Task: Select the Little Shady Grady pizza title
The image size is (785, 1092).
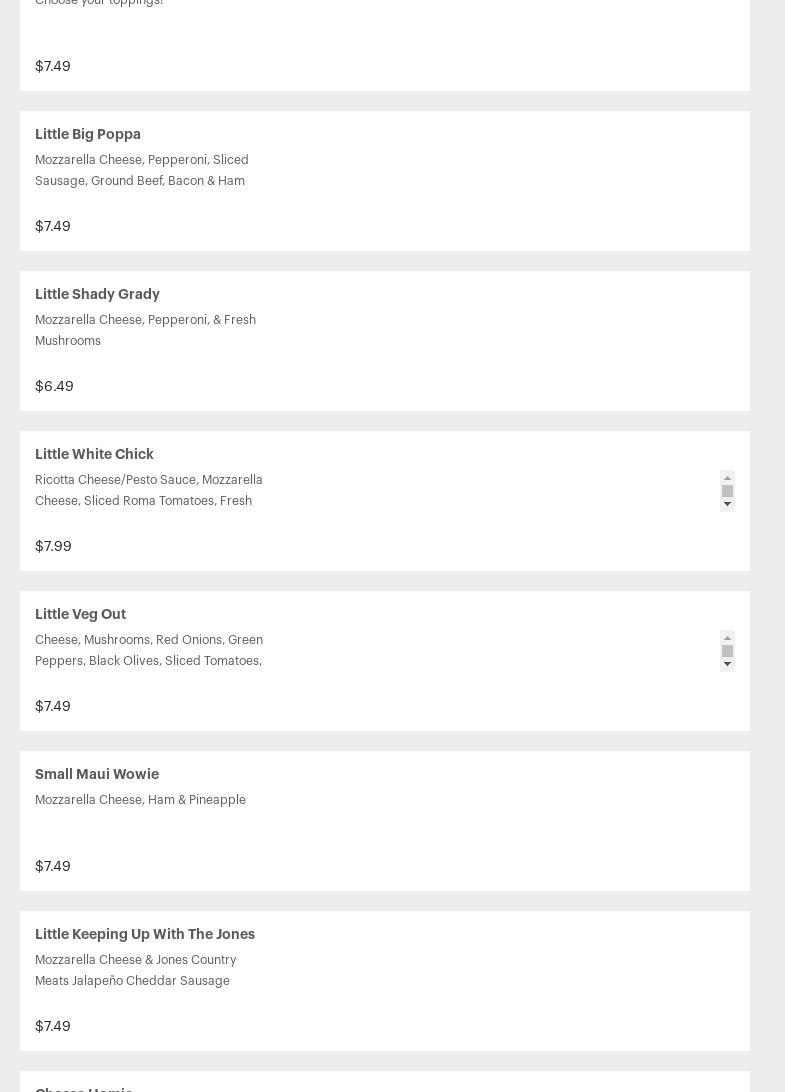Action: pyautogui.click(x=97, y=294)
